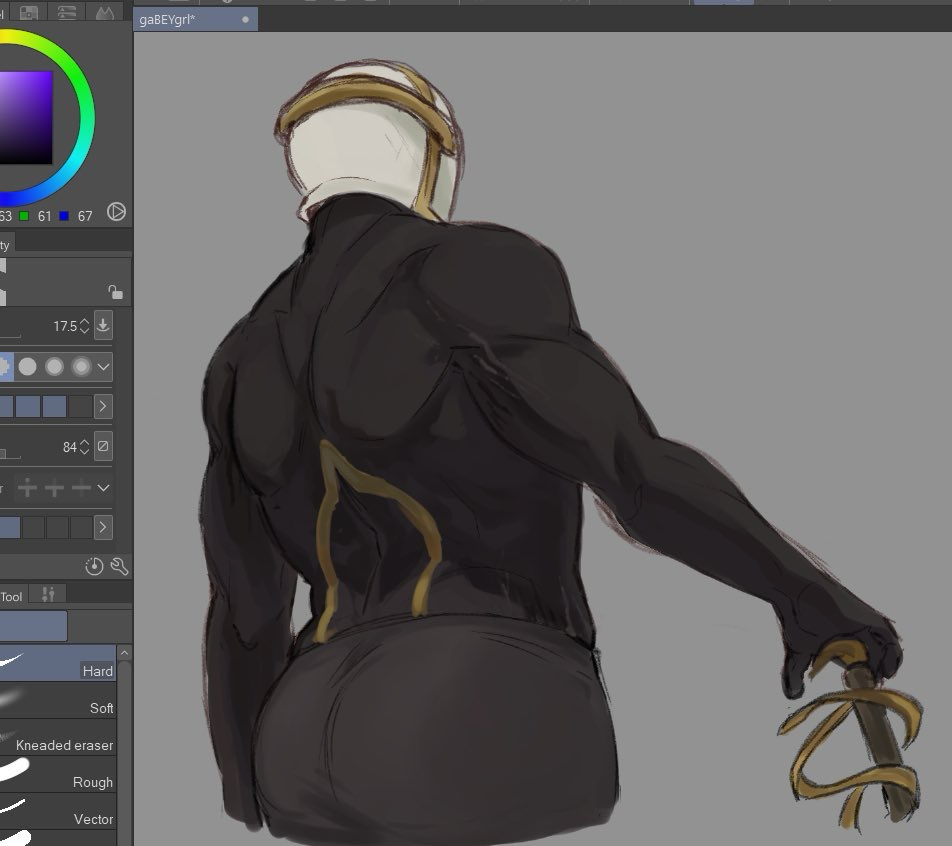Open the dropdown next to the plus icons
The width and height of the screenshot is (952, 846).
point(104,488)
